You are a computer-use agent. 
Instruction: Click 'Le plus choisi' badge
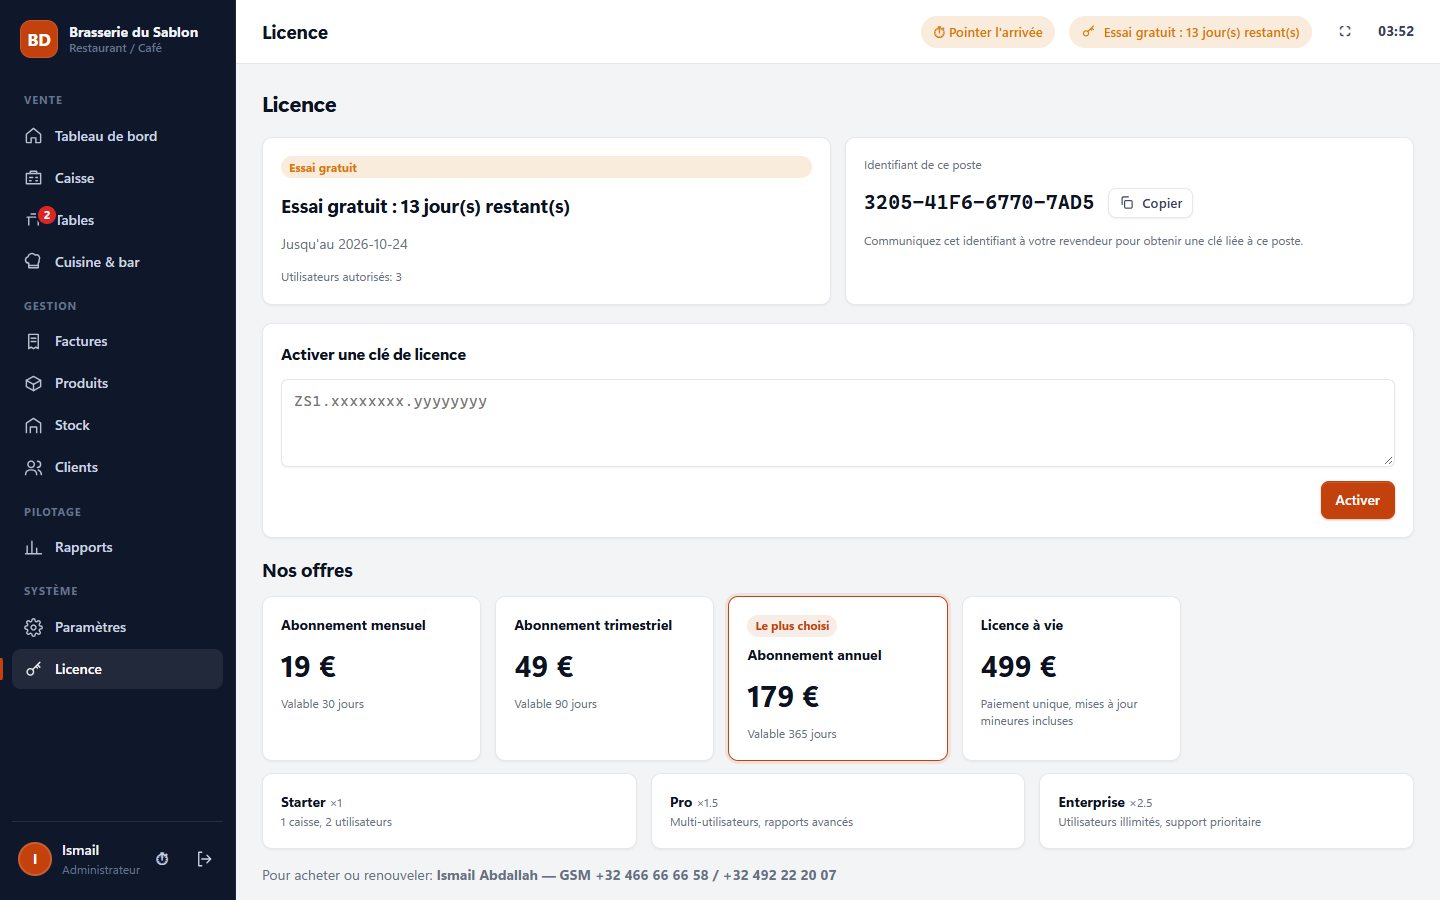(792, 626)
